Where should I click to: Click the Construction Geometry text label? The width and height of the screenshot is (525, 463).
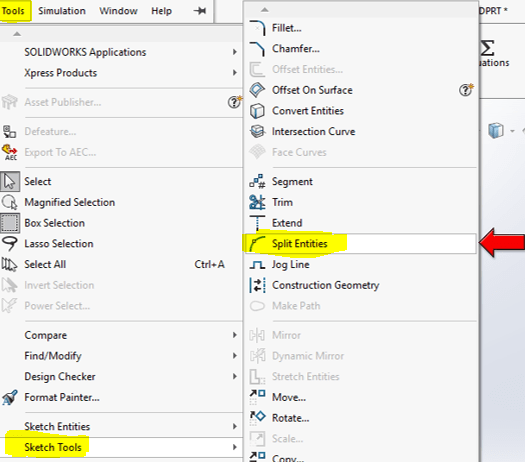pyautogui.click(x=325, y=285)
